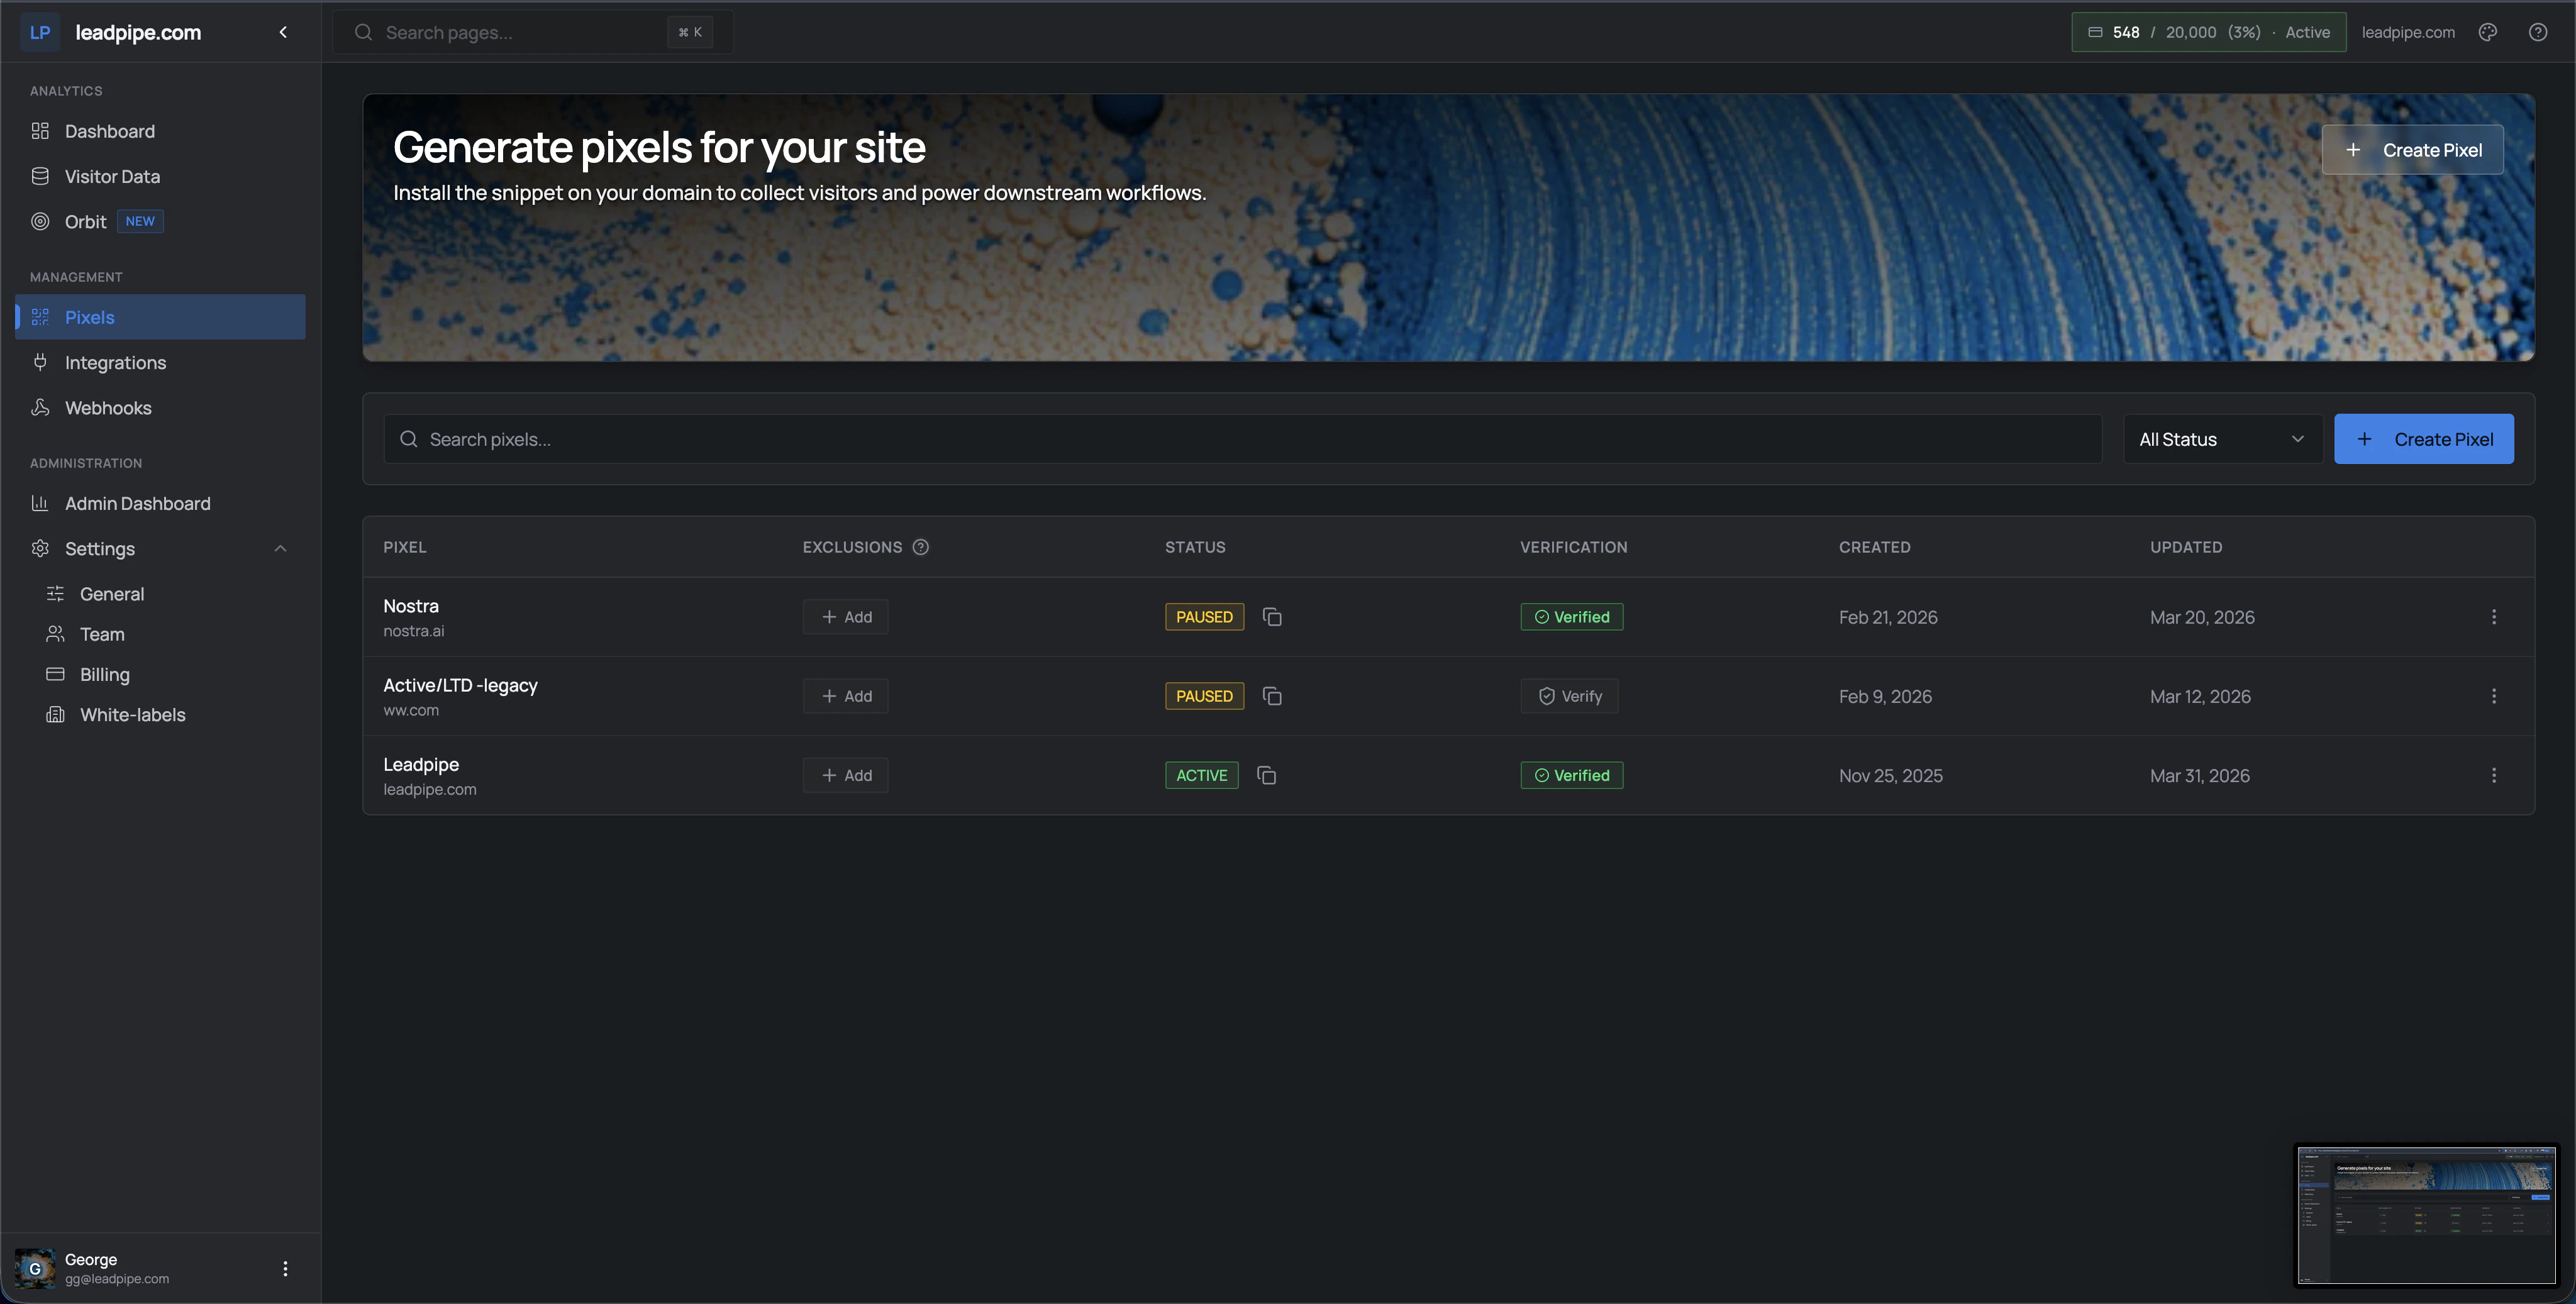Verify the Active/LTD -legacy pixel
The image size is (2576, 1304).
1569,696
